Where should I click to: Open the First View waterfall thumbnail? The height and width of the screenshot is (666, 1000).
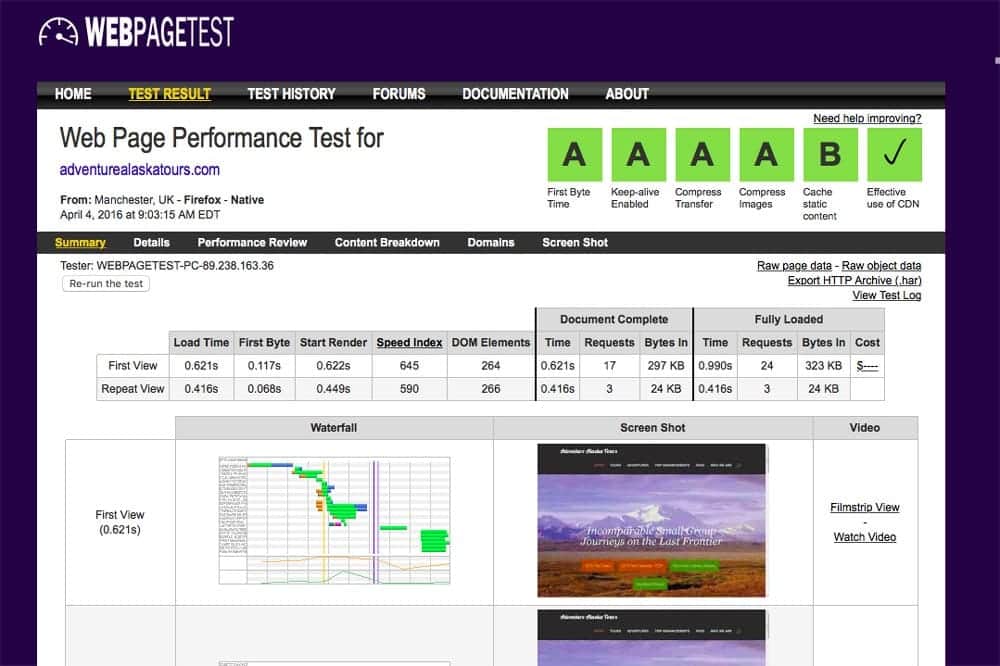[334, 521]
